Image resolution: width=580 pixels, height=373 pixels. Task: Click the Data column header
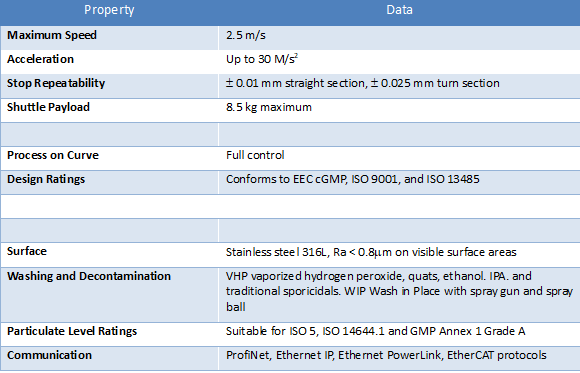click(399, 10)
